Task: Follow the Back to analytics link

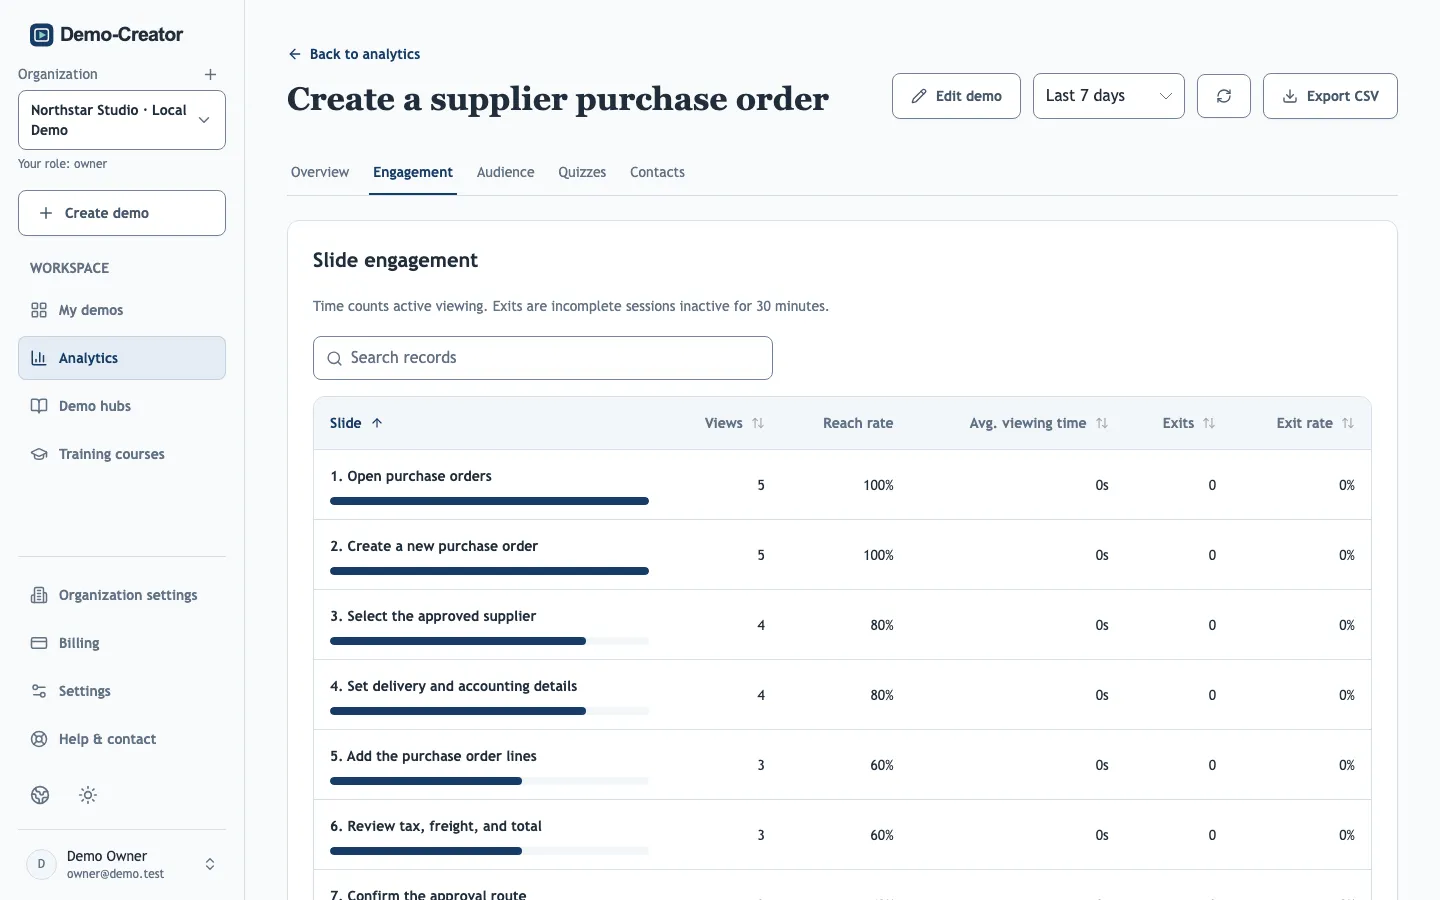Action: [x=354, y=54]
